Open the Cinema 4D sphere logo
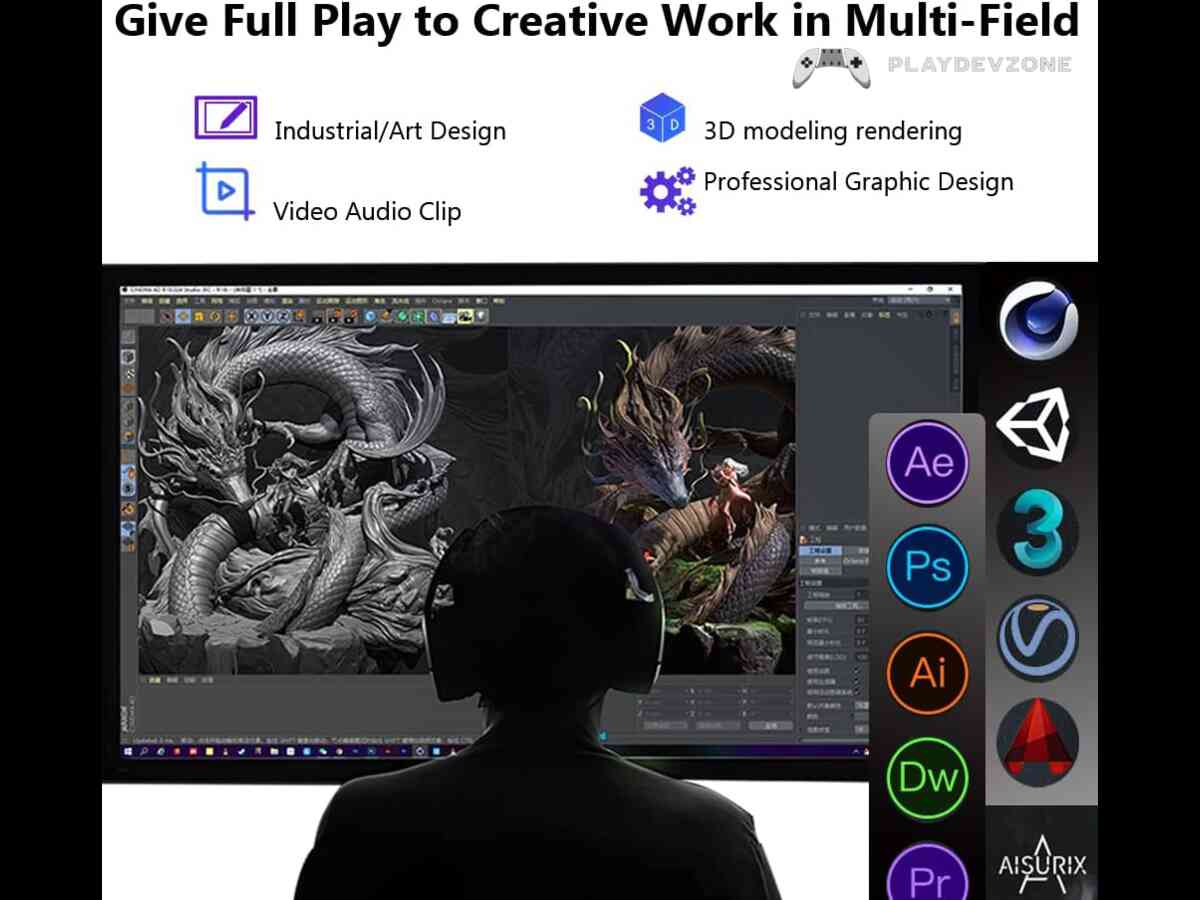This screenshot has width=1200, height=900. click(x=1039, y=321)
